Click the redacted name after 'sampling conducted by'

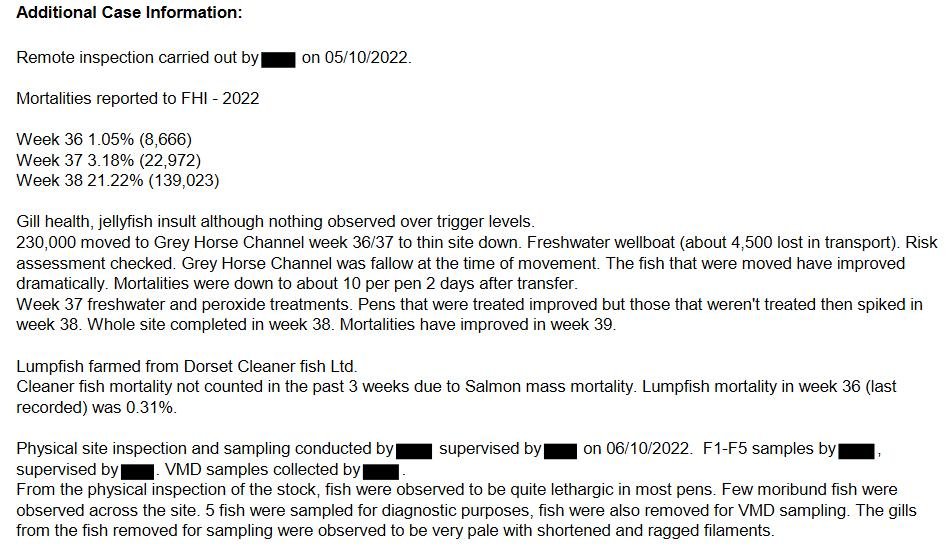(x=414, y=451)
